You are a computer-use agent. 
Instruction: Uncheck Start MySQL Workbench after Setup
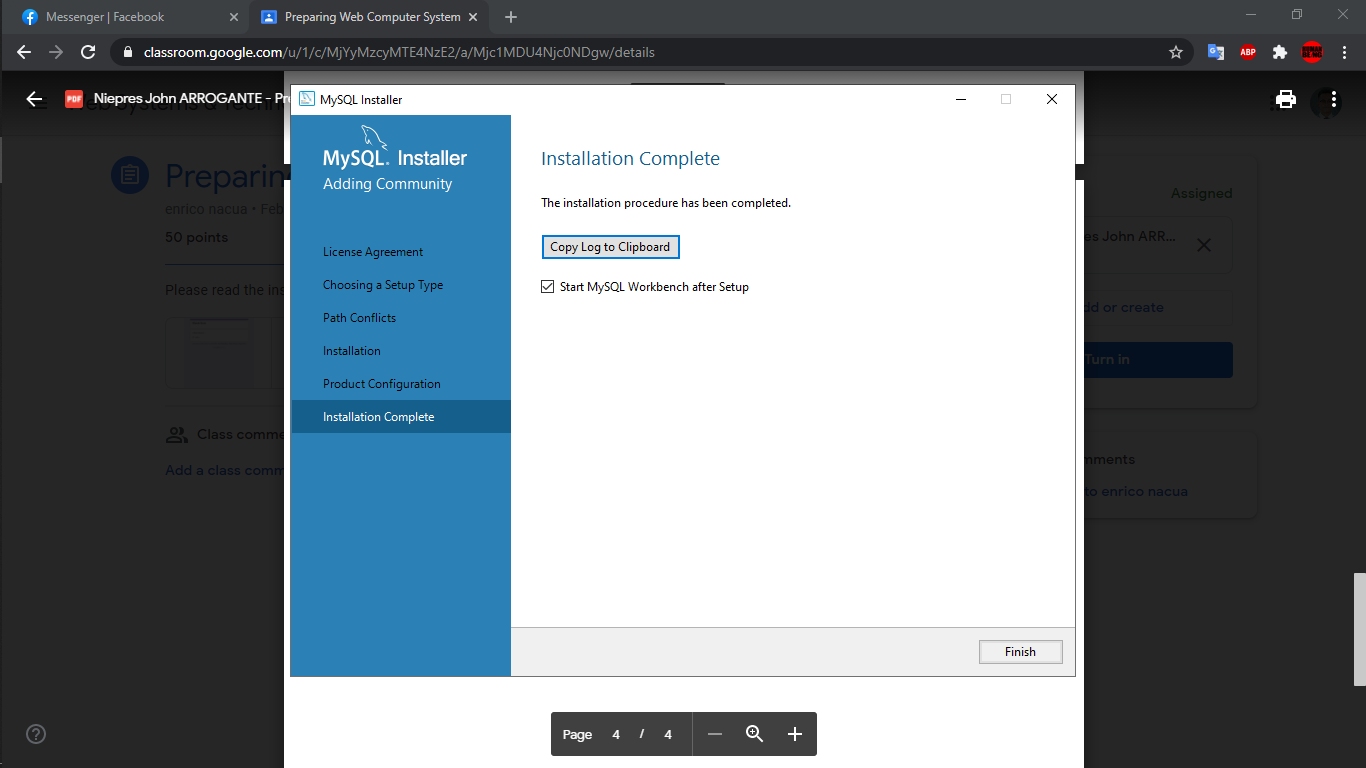pyautogui.click(x=547, y=287)
